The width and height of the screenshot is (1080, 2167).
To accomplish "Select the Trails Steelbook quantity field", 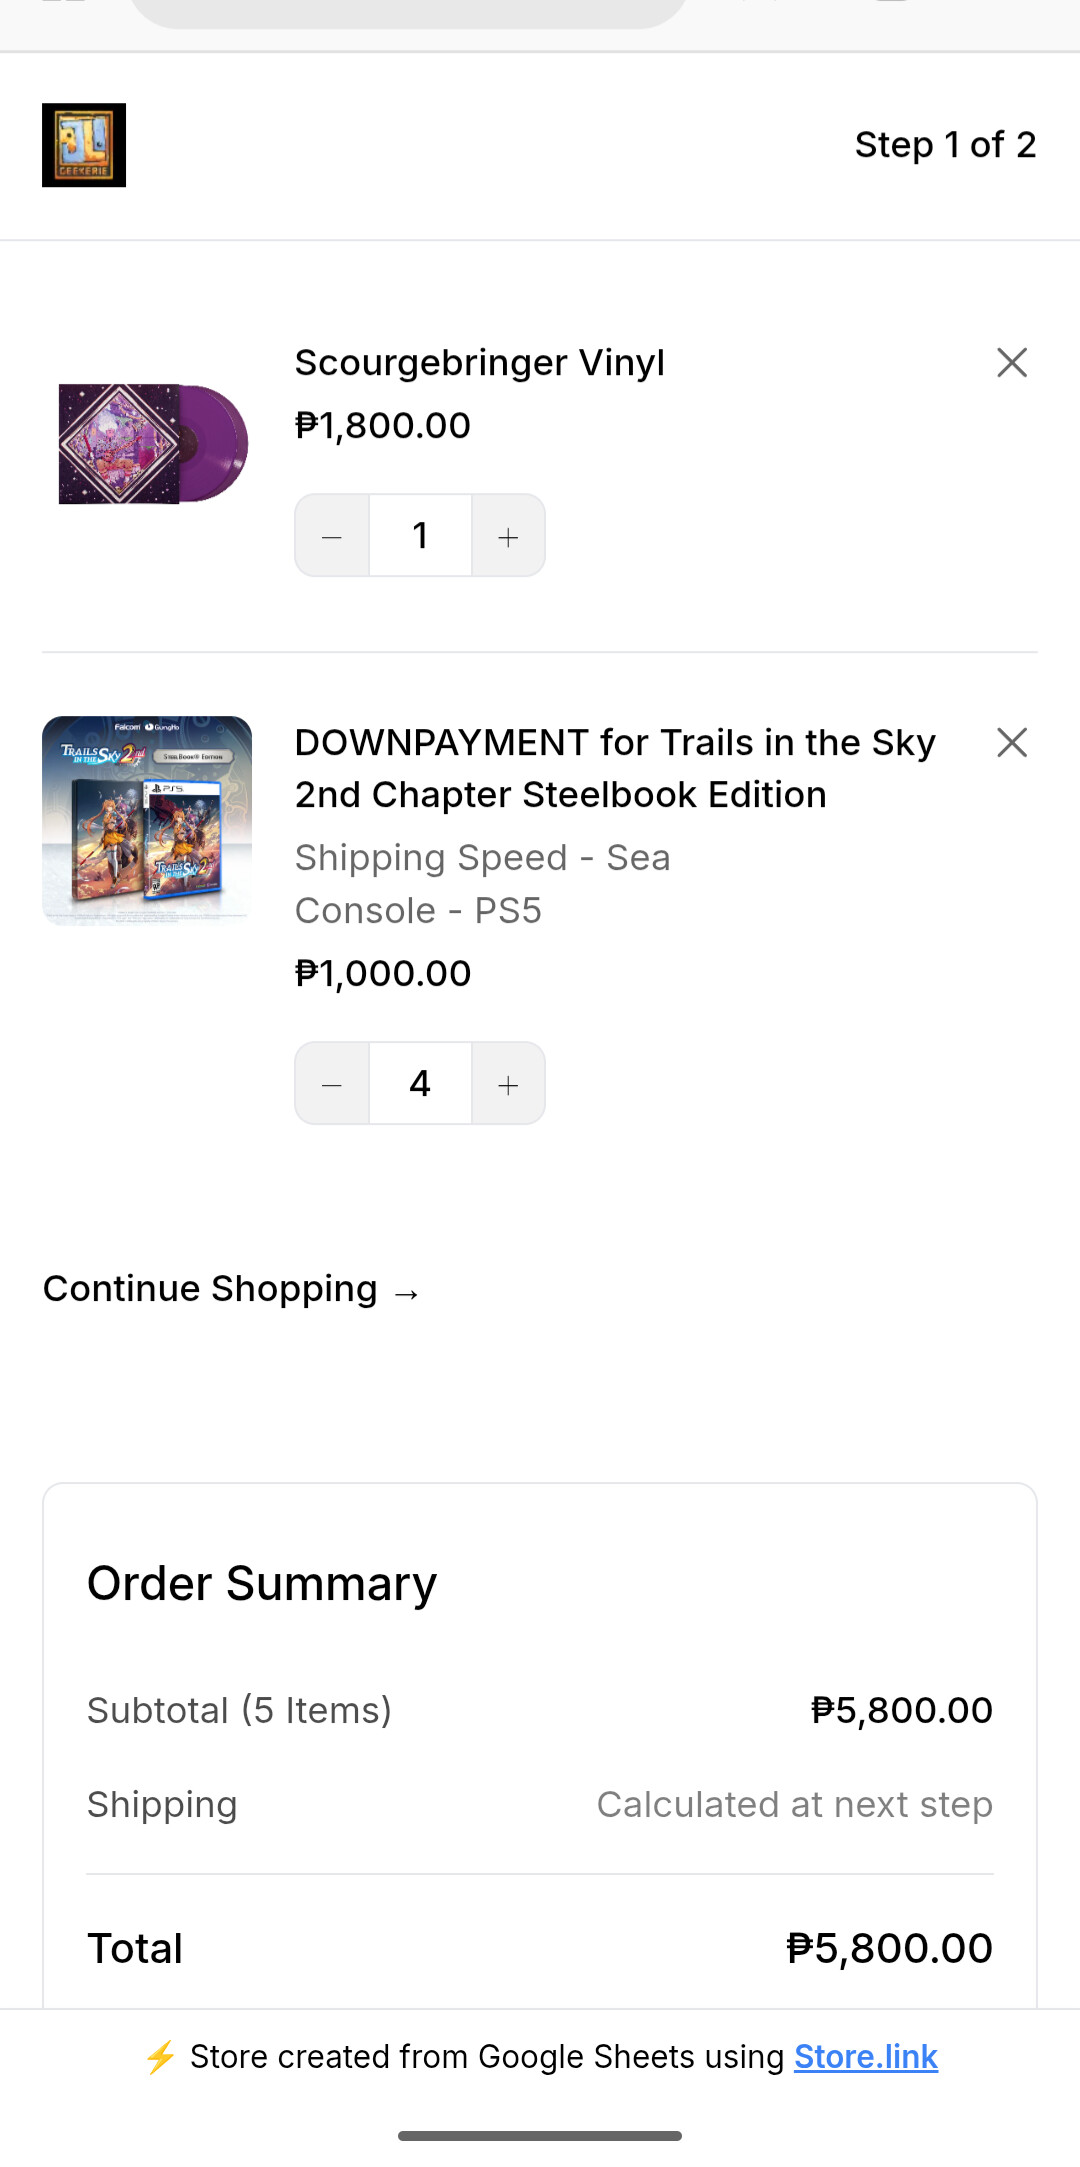I will 420,1084.
